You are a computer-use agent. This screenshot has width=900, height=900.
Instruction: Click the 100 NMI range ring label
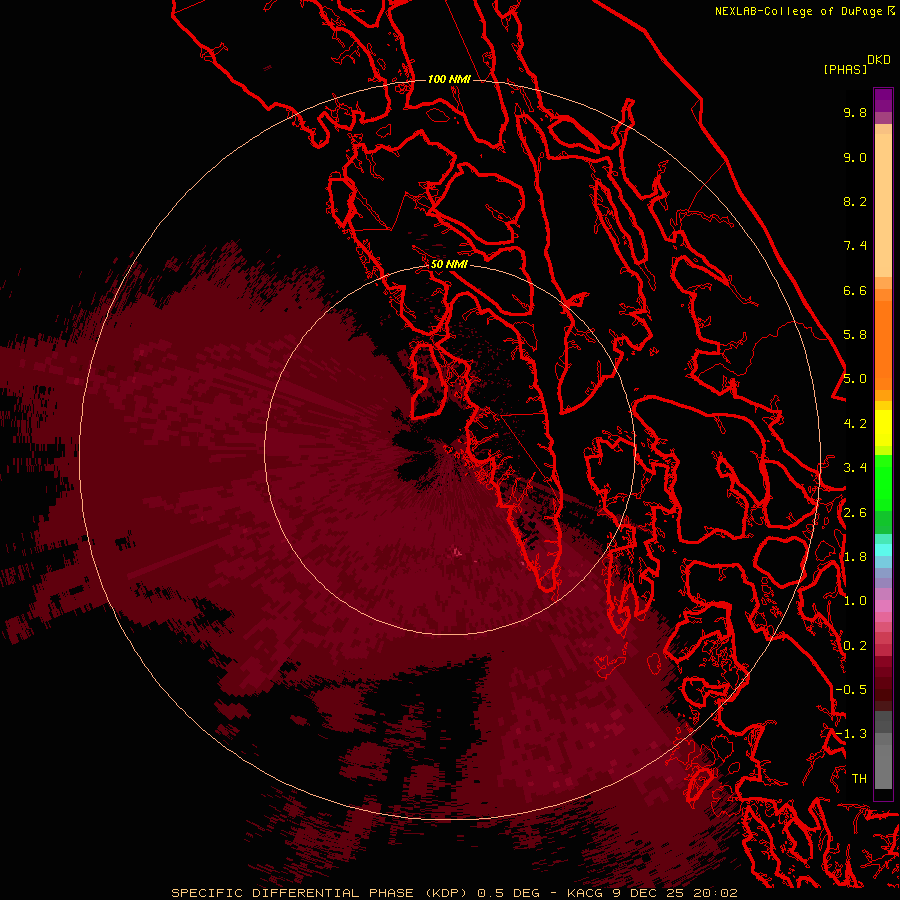(449, 79)
